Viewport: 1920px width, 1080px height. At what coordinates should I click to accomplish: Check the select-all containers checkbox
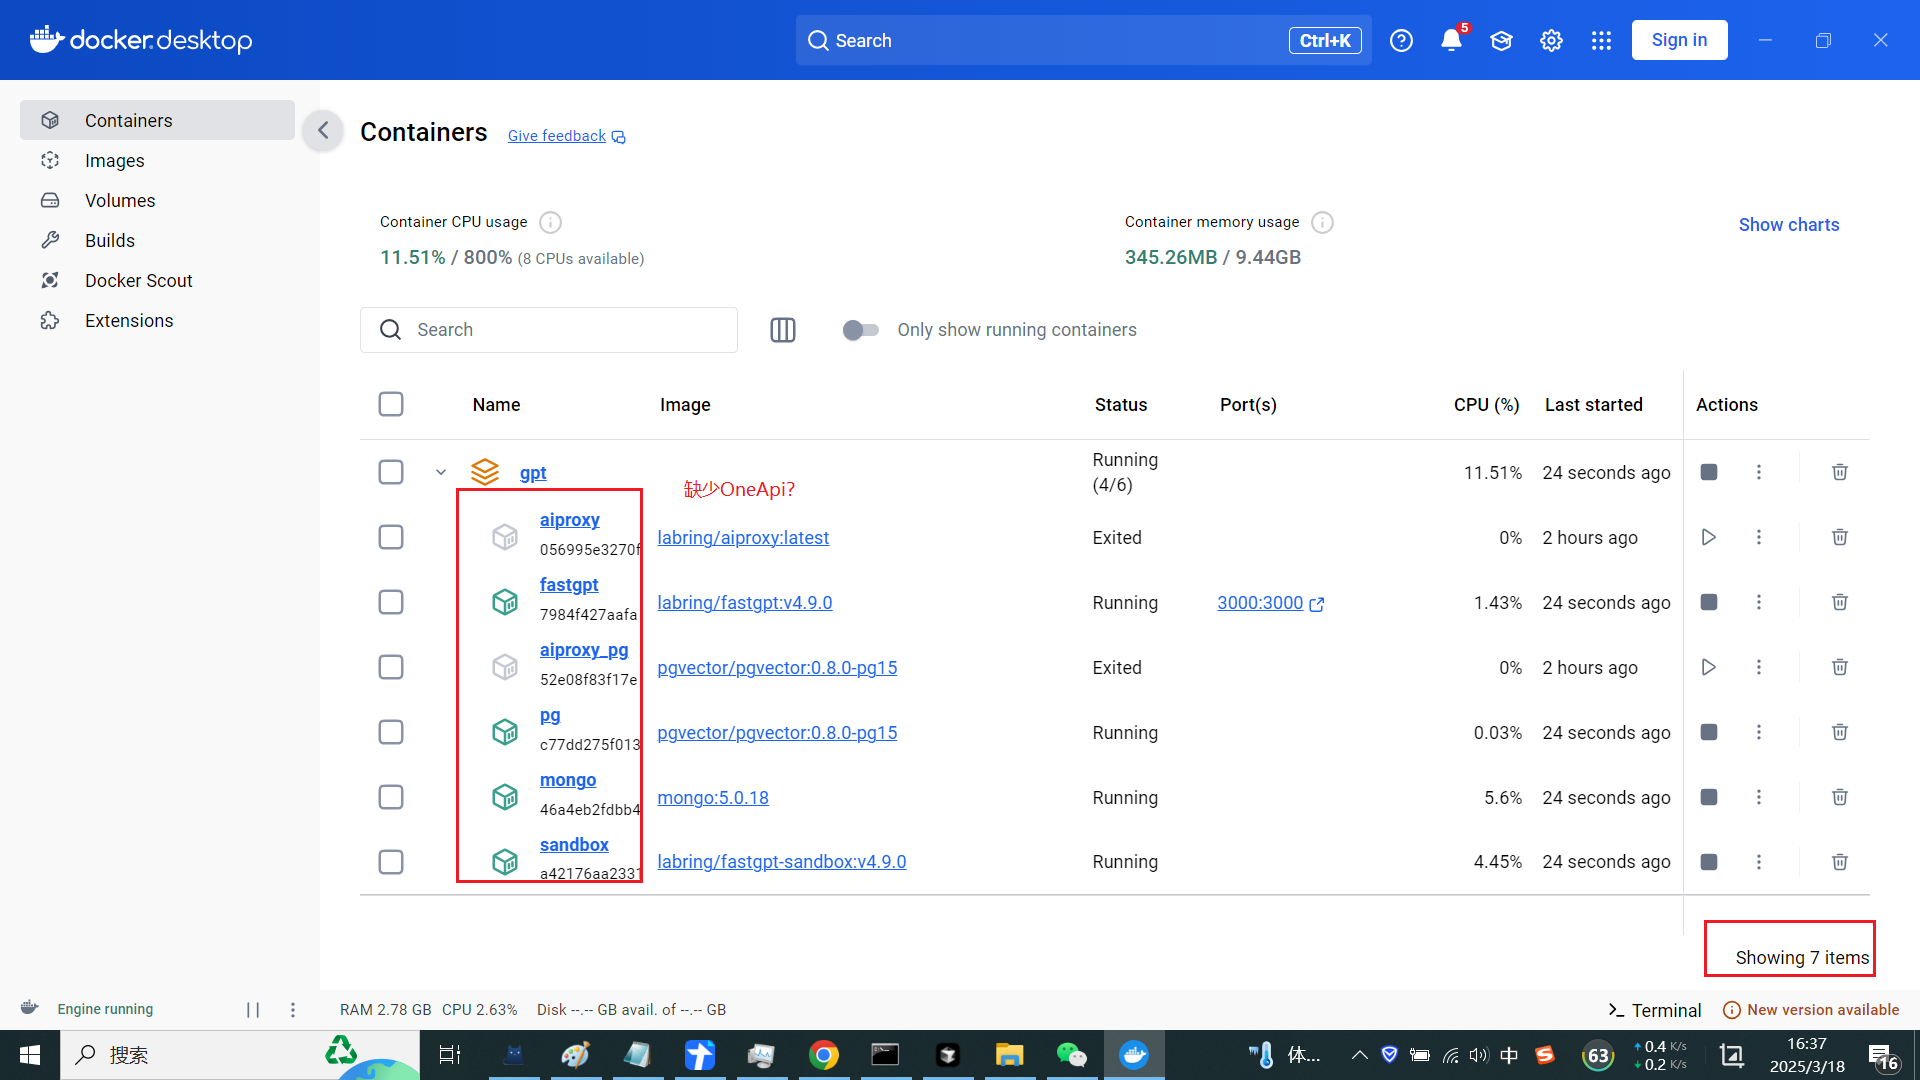pos(391,404)
